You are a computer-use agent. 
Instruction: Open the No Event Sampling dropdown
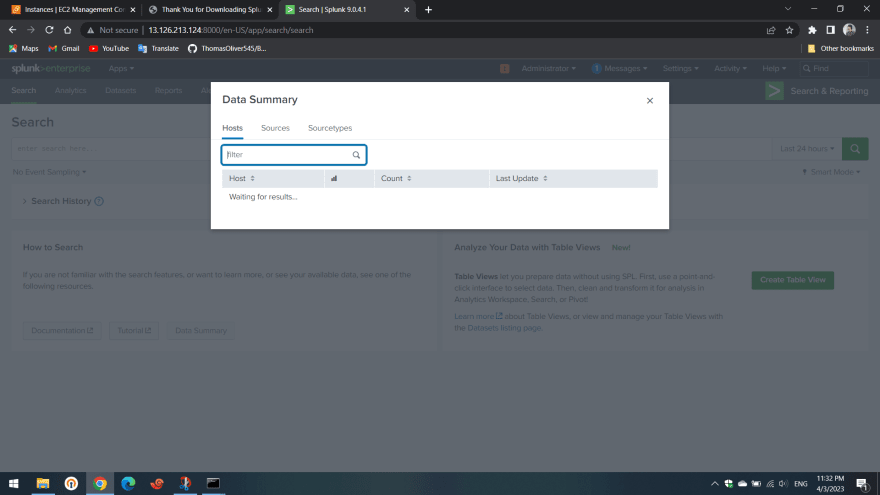(49, 172)
